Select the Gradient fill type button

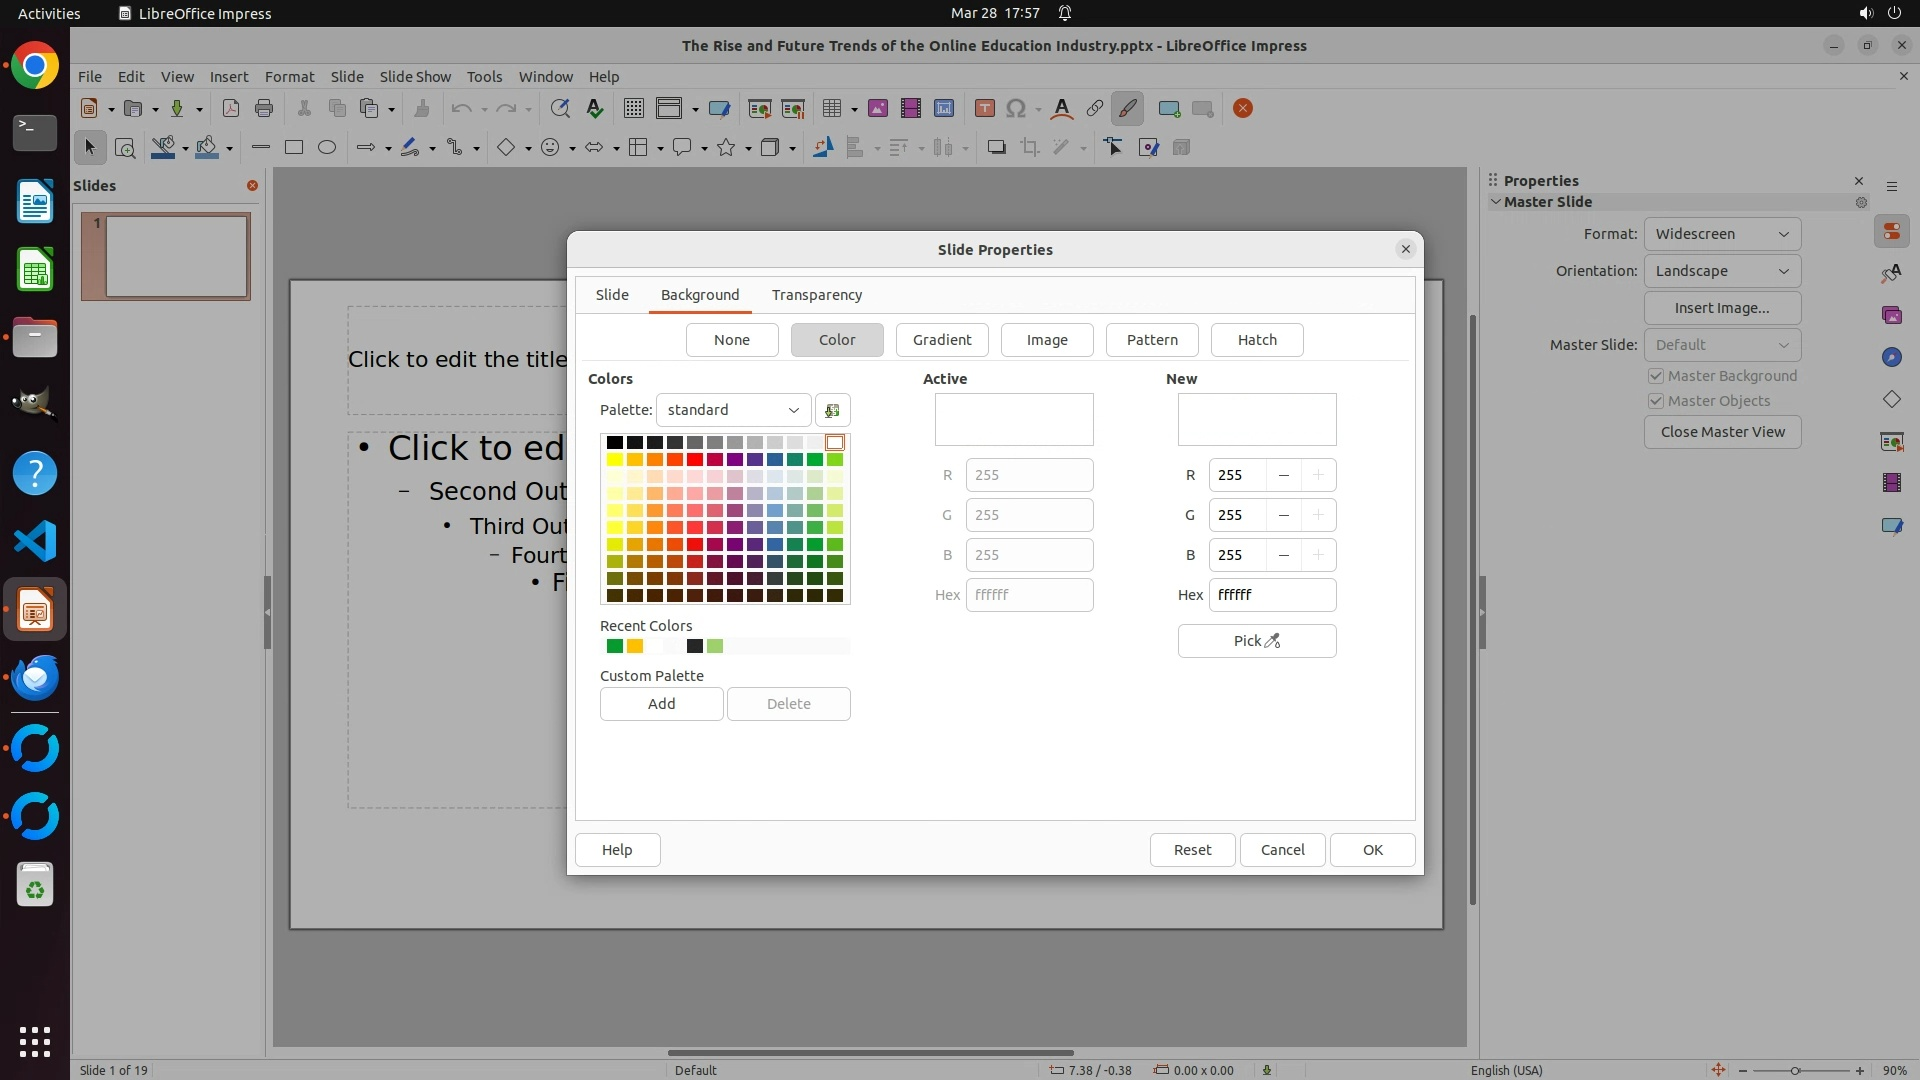941,340
